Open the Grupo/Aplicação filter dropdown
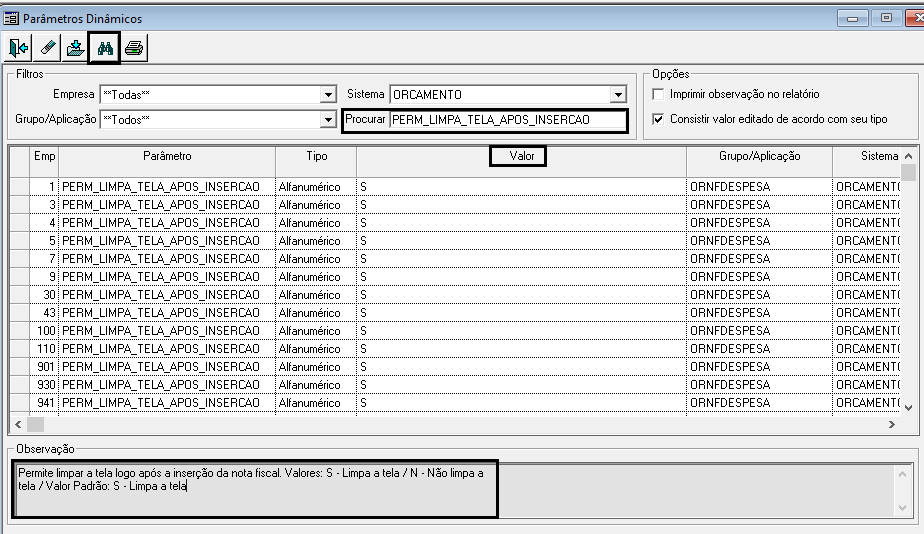 click(328, 120)
